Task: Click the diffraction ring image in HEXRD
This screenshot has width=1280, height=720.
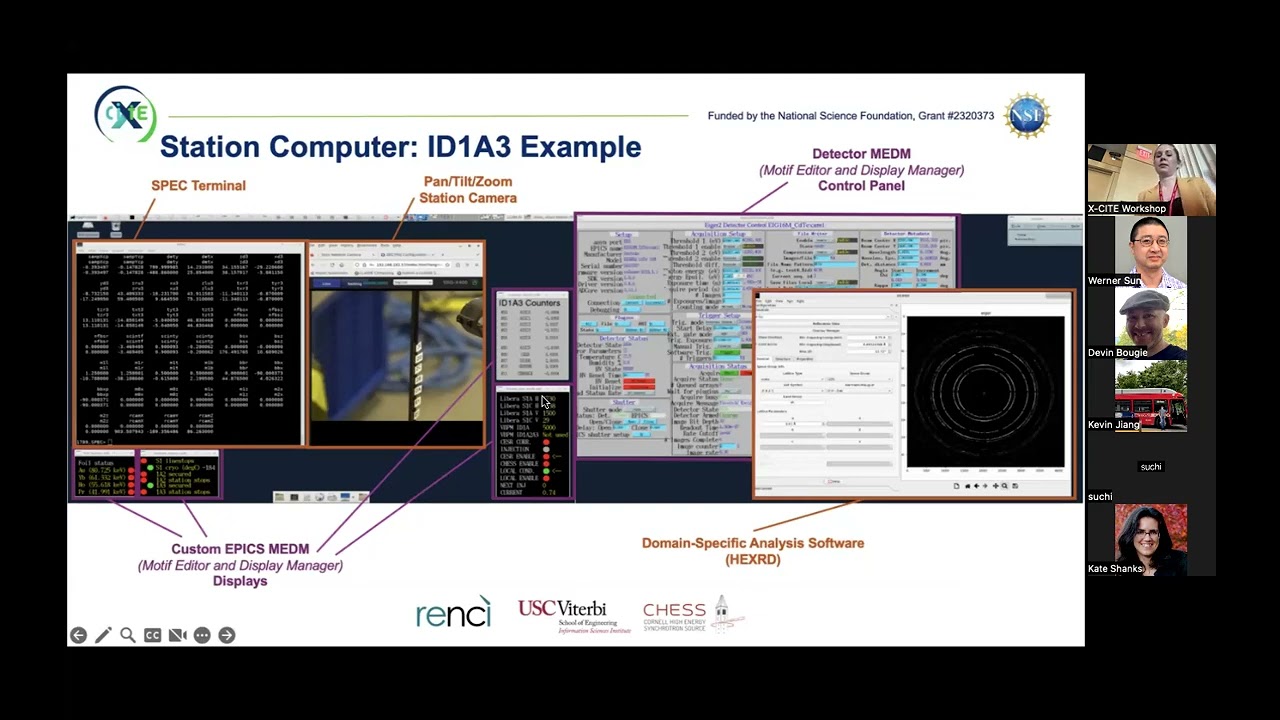Action: tap(985, 391)
